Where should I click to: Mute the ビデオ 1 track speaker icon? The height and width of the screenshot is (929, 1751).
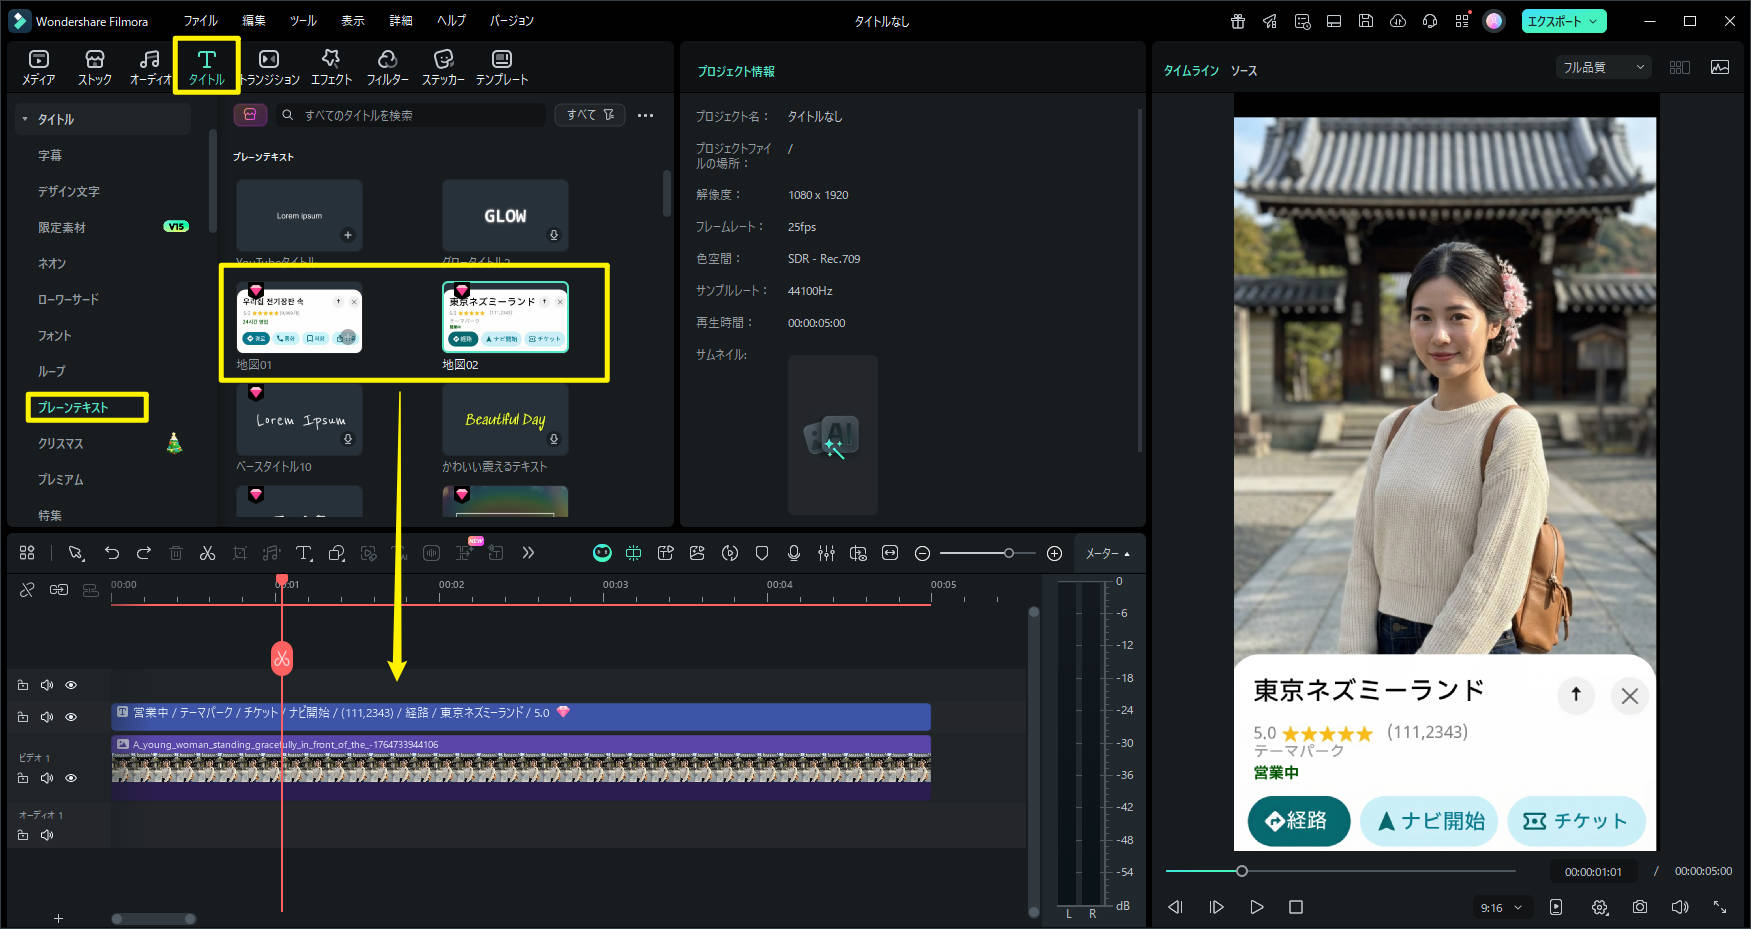click(47, 778)
